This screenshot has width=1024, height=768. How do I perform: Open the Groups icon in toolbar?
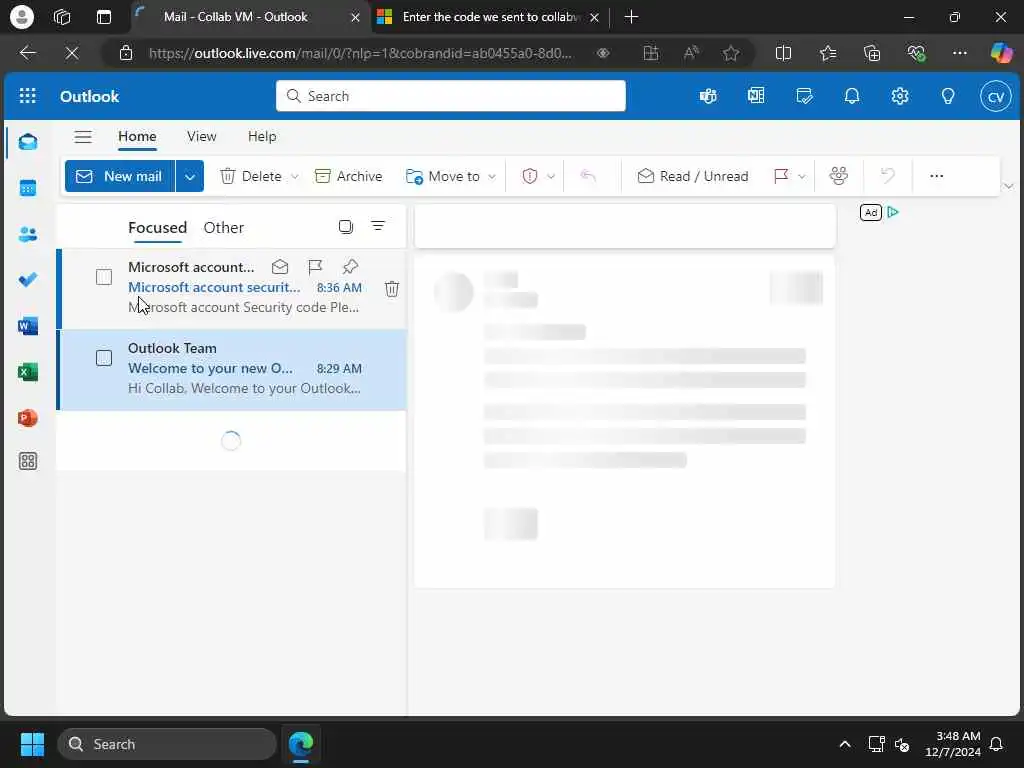(839, 176)
